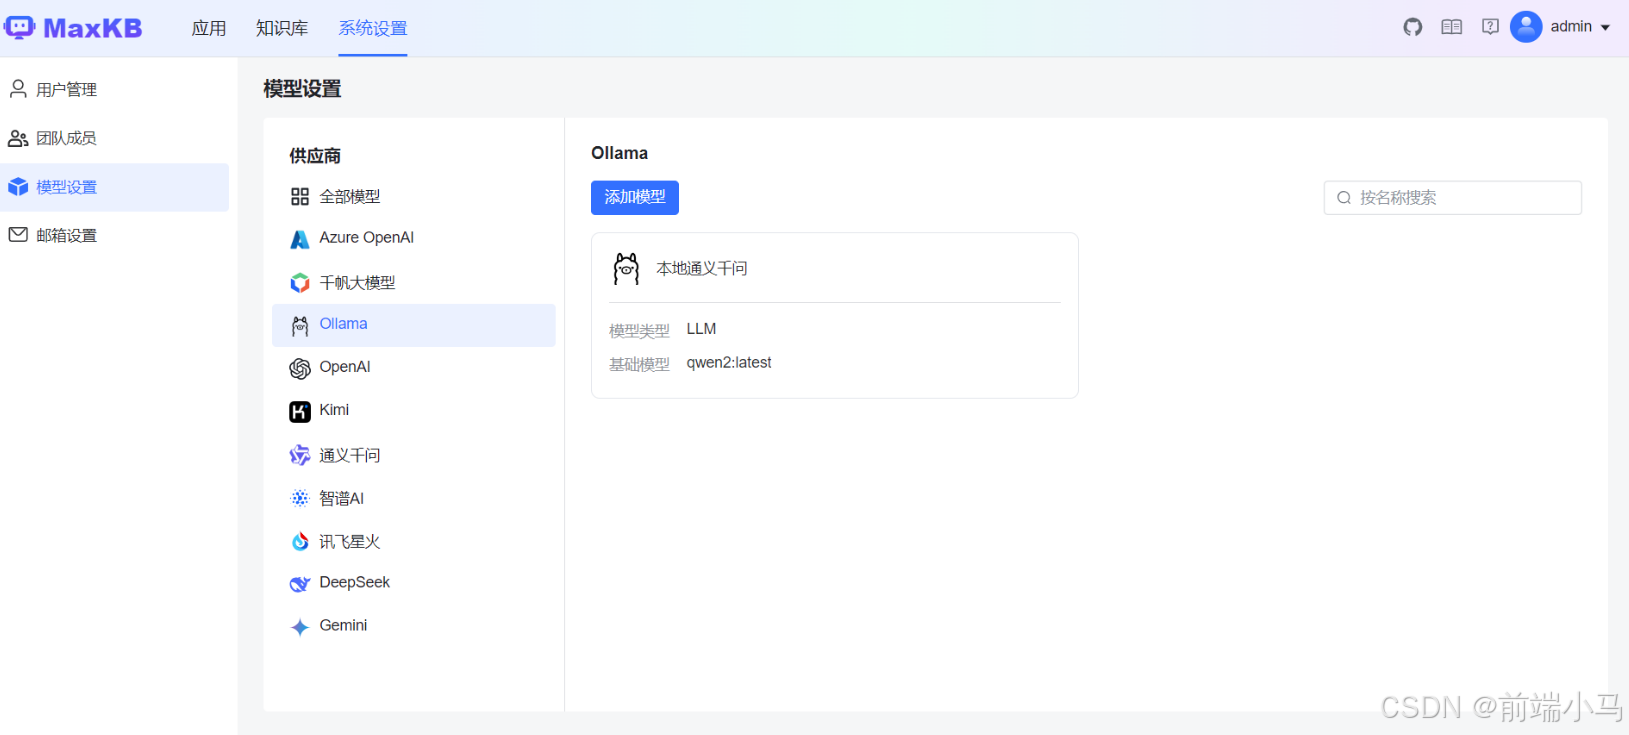Click the 供应商 section heading
Viewport: 1629px width, 735px height.
click(x=315, y=156)
